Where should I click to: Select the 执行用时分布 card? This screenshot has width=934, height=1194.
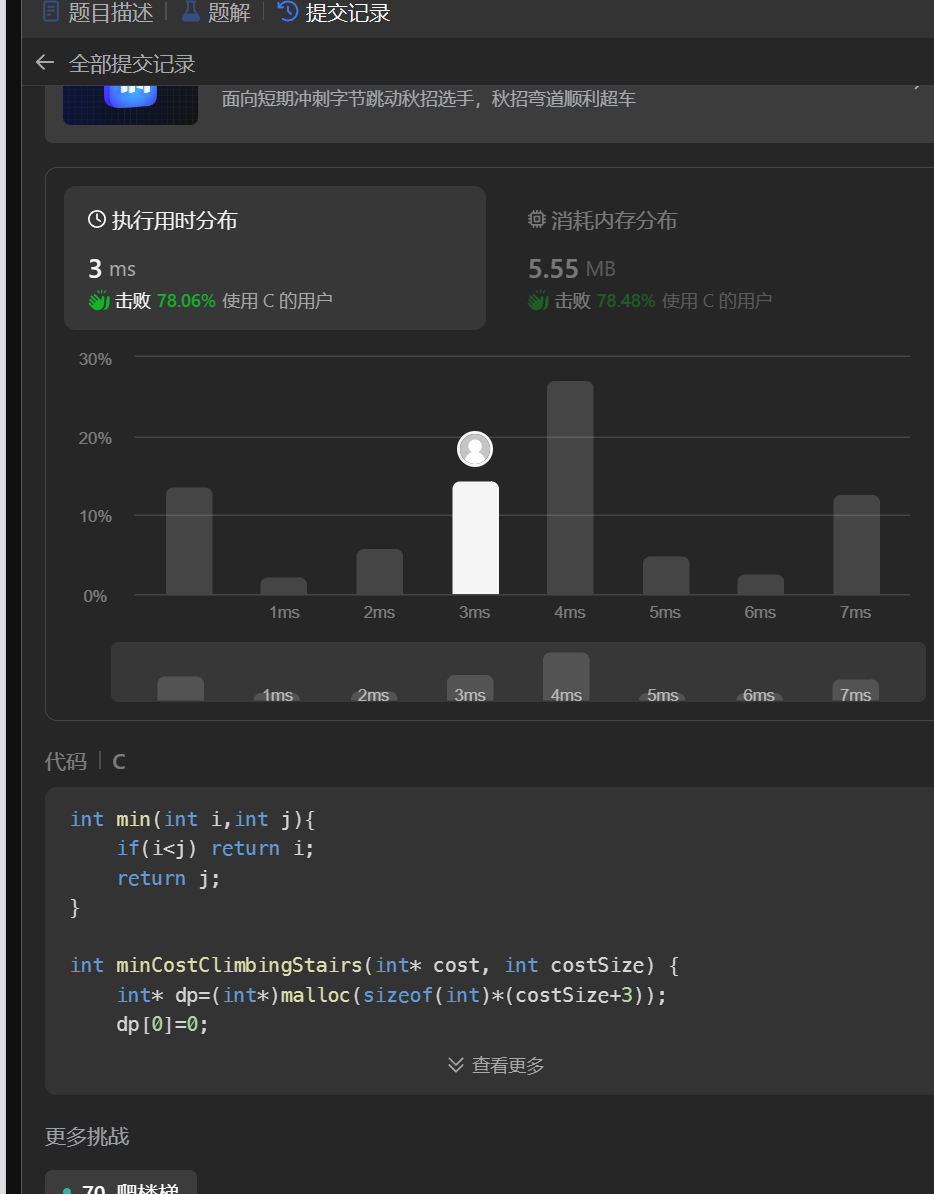point(274,257)
